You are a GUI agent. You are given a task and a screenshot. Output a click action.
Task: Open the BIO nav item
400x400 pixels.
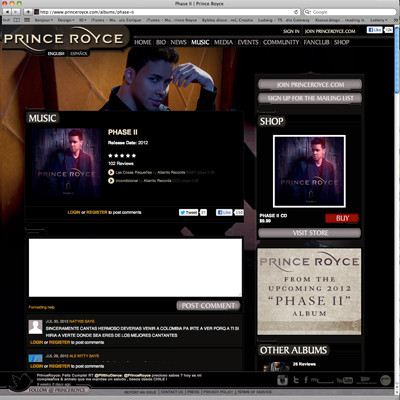(161, 42)
